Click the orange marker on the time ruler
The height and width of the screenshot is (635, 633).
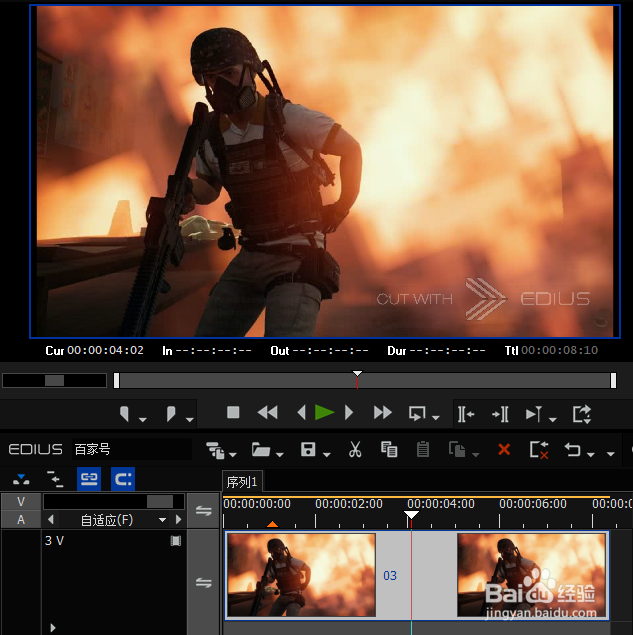coord(273,524)
